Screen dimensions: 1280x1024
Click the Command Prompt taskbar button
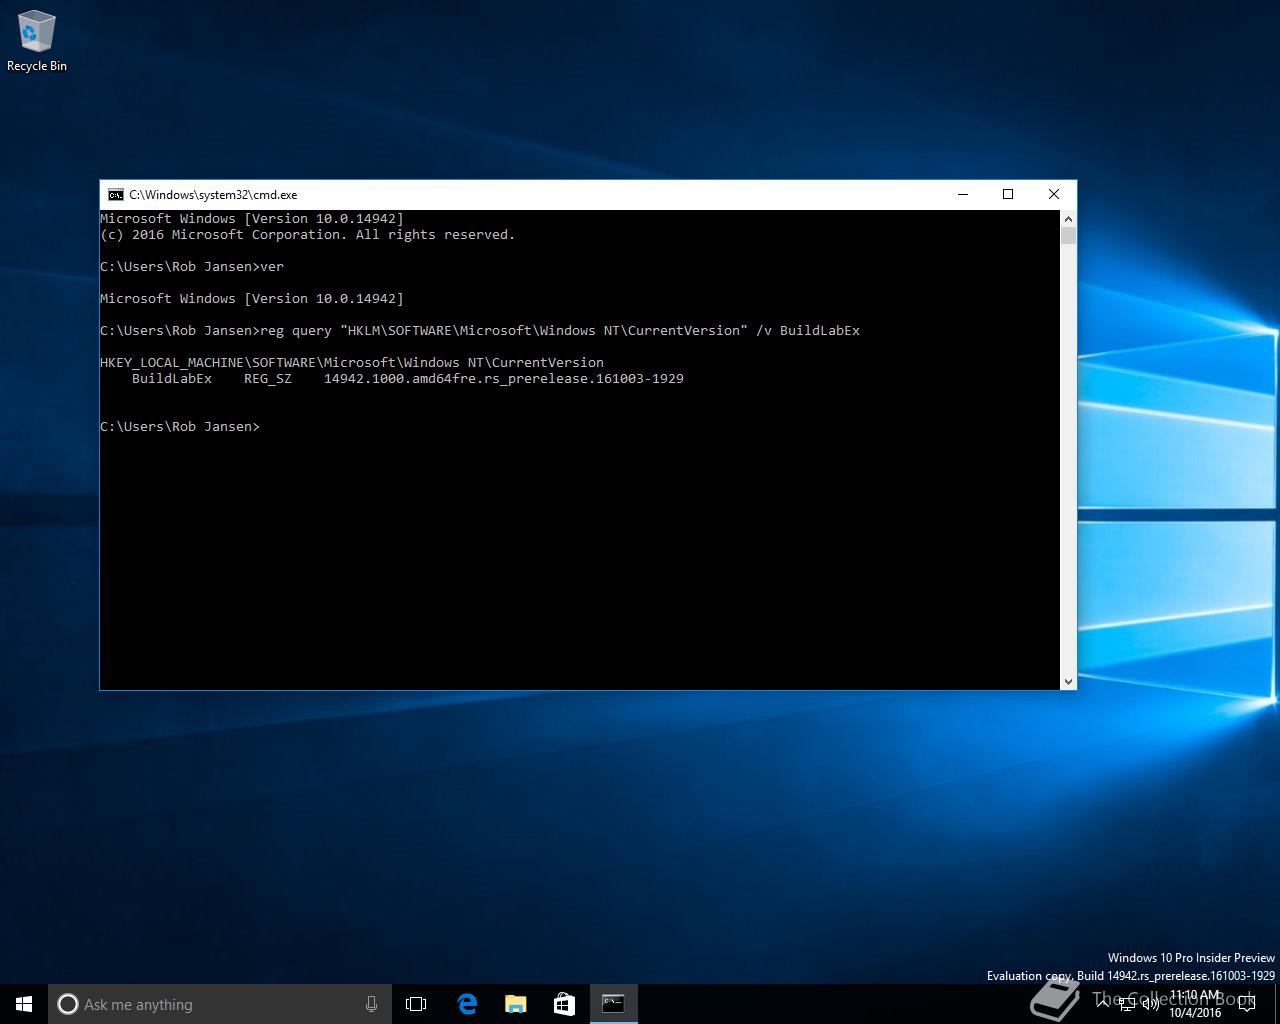(x=613, y=1004)
